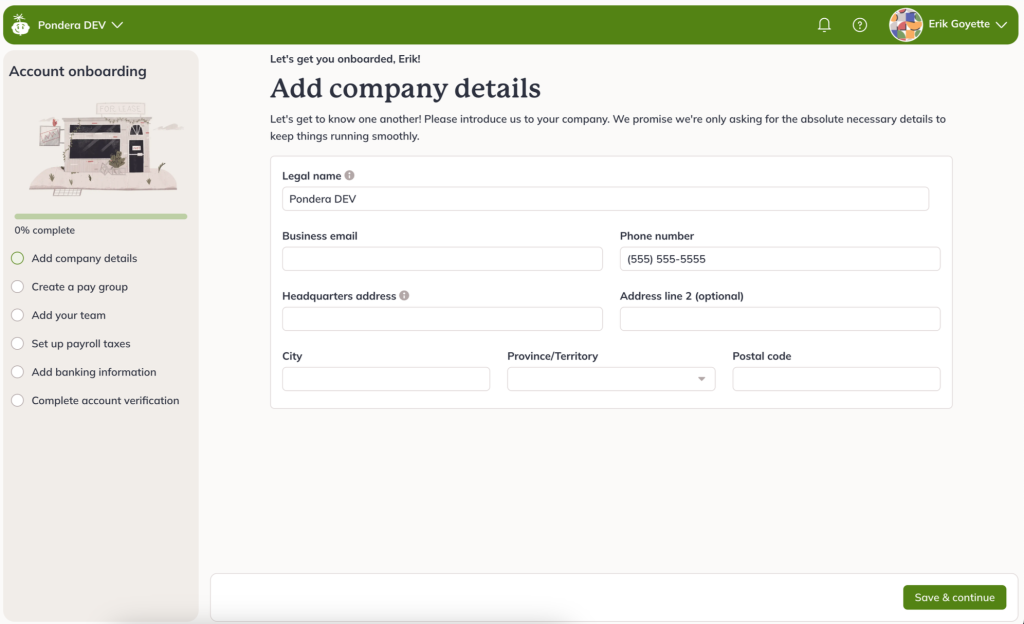Select the Add company details step circle
The width and height of the screenshot is (1024, 624).
pos(17,258)
